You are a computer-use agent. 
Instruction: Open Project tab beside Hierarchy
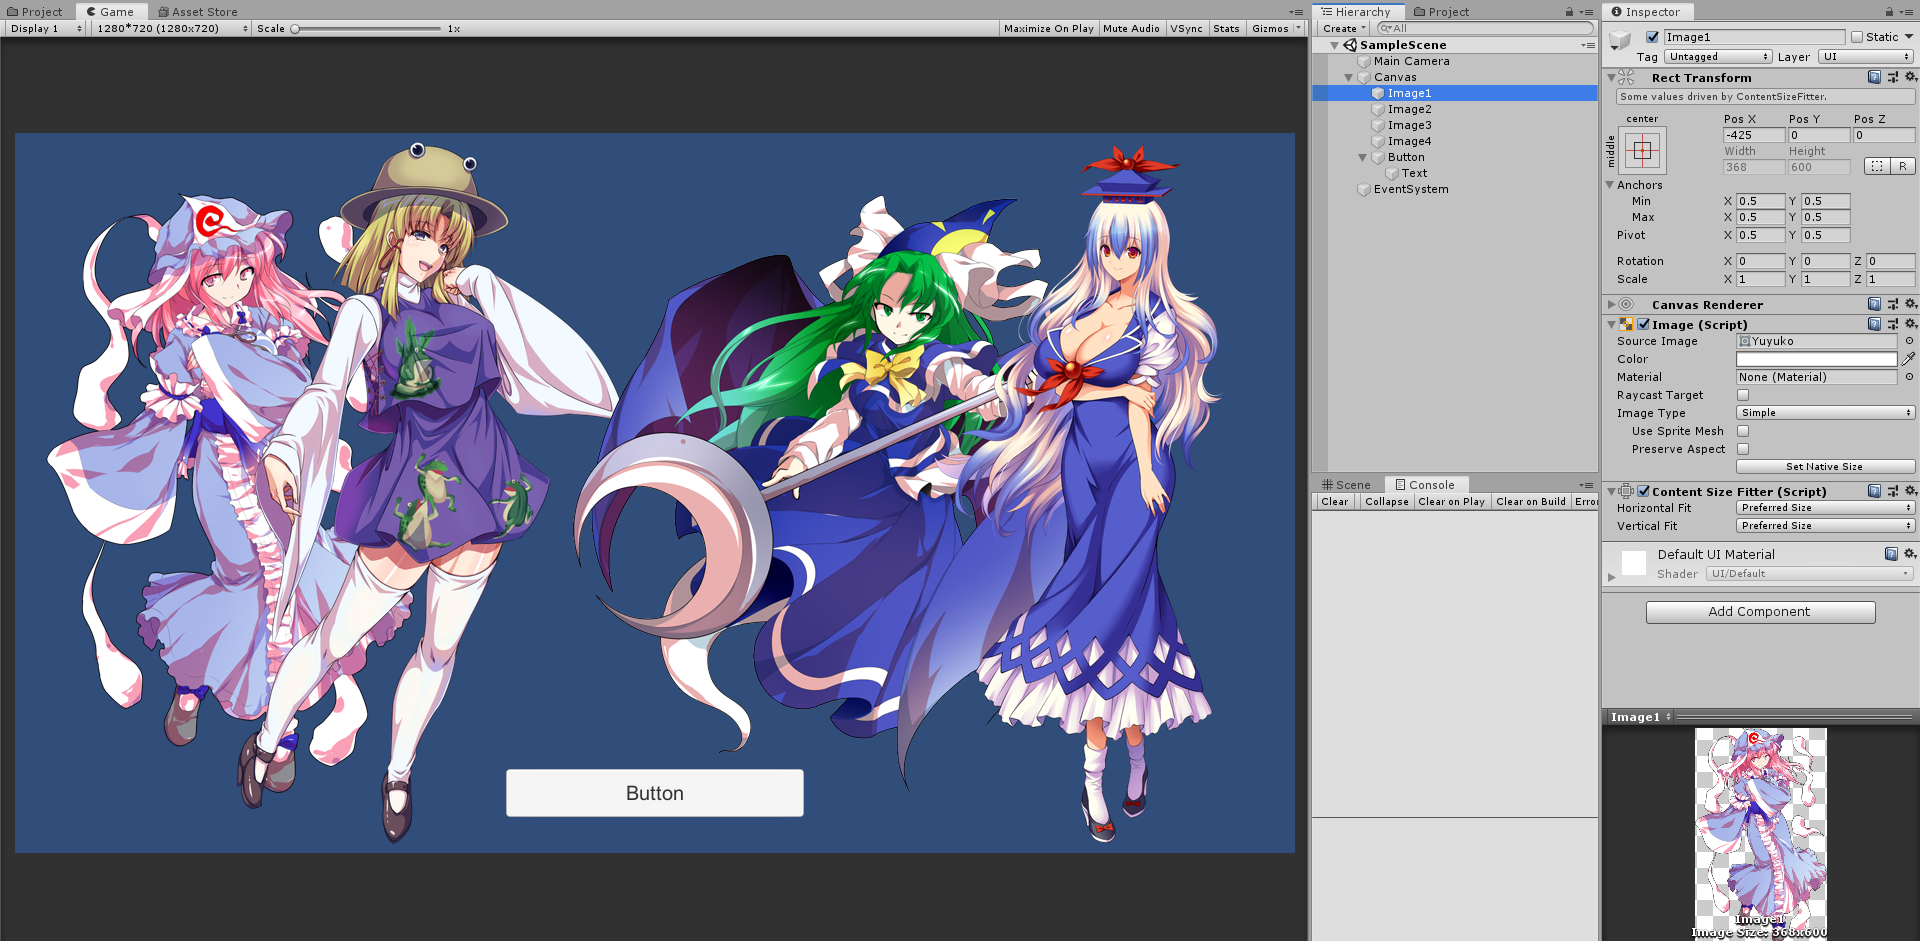pyautogui.click(x=1441, y=12)
